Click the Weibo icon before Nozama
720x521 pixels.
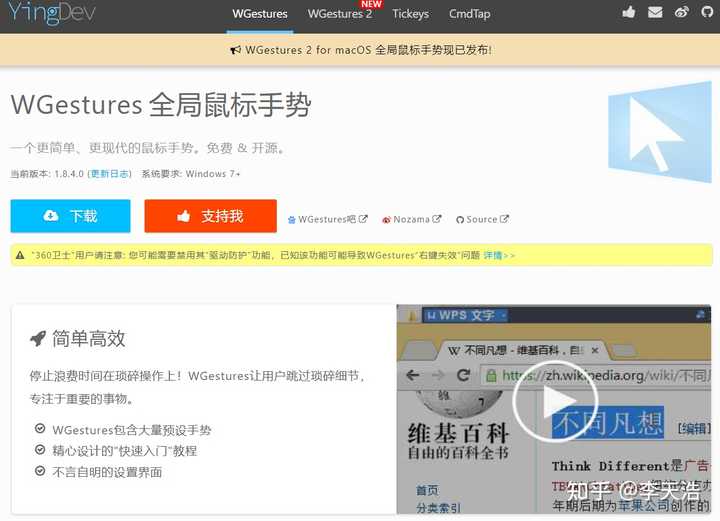[386, 220]
